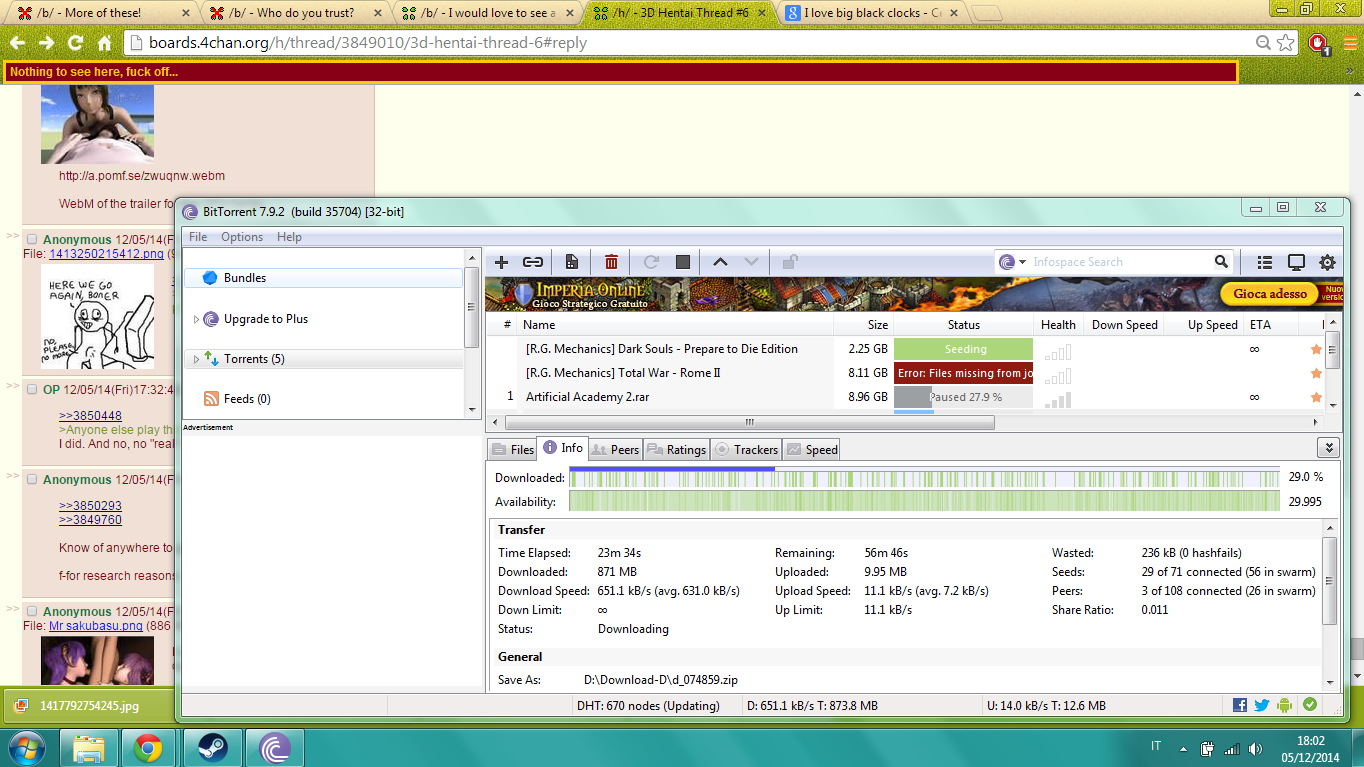The height and width of the screenshot is (767, 1364).
Task: Move torrent up the queue
Action: (720, 262)
